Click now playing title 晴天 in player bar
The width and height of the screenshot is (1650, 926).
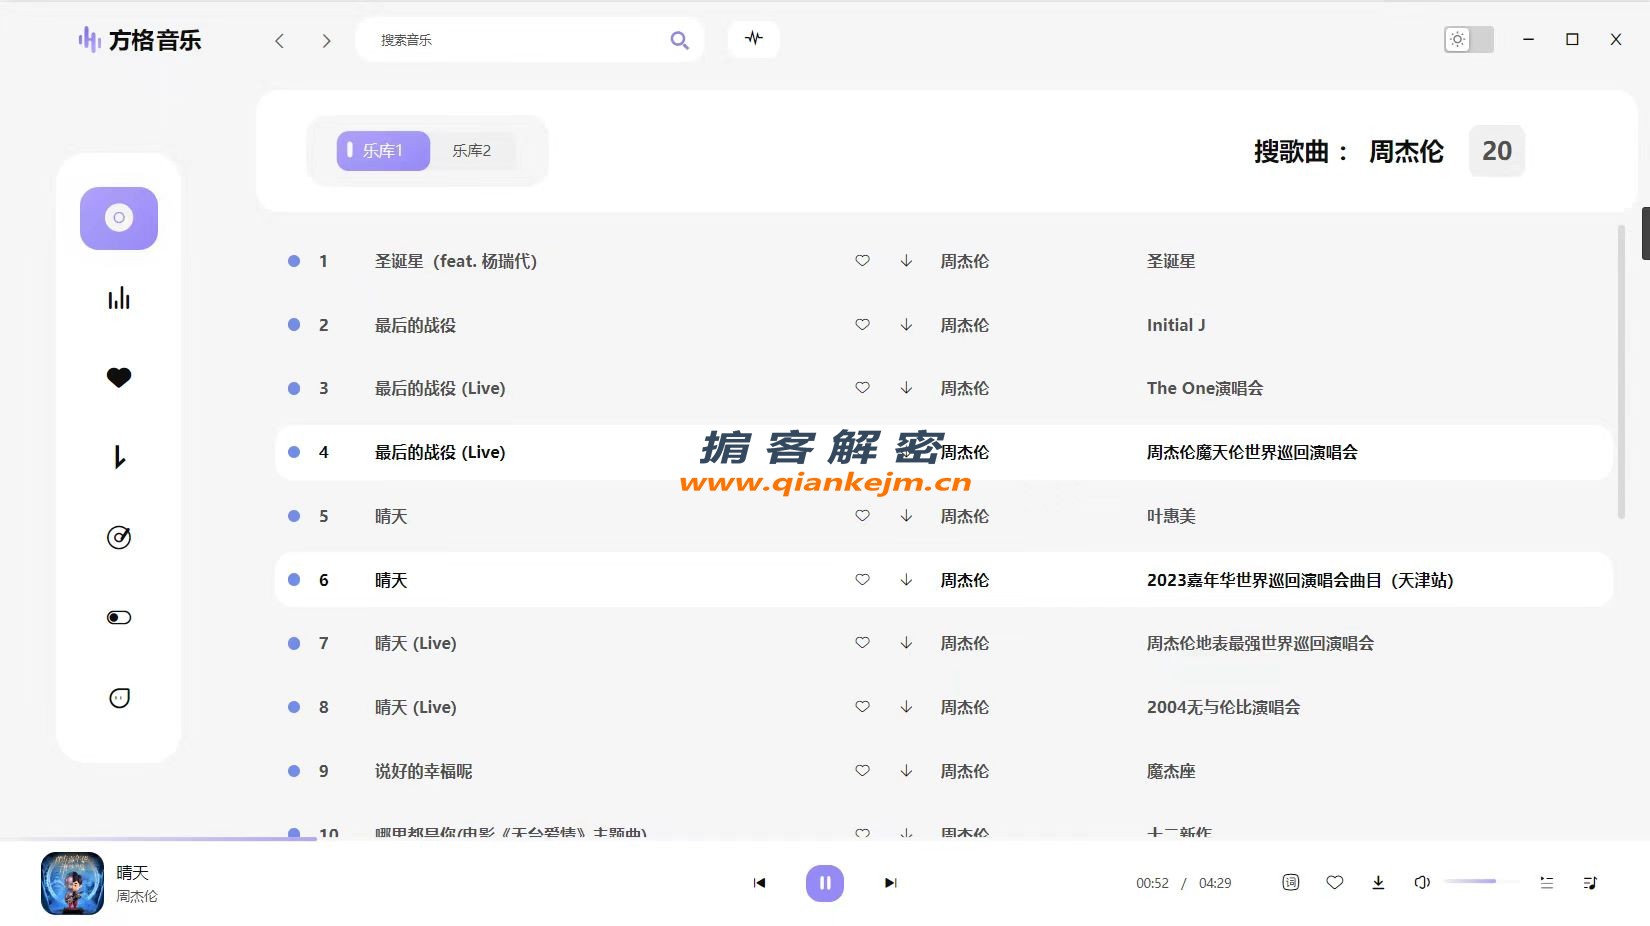[x=132, y=872]
